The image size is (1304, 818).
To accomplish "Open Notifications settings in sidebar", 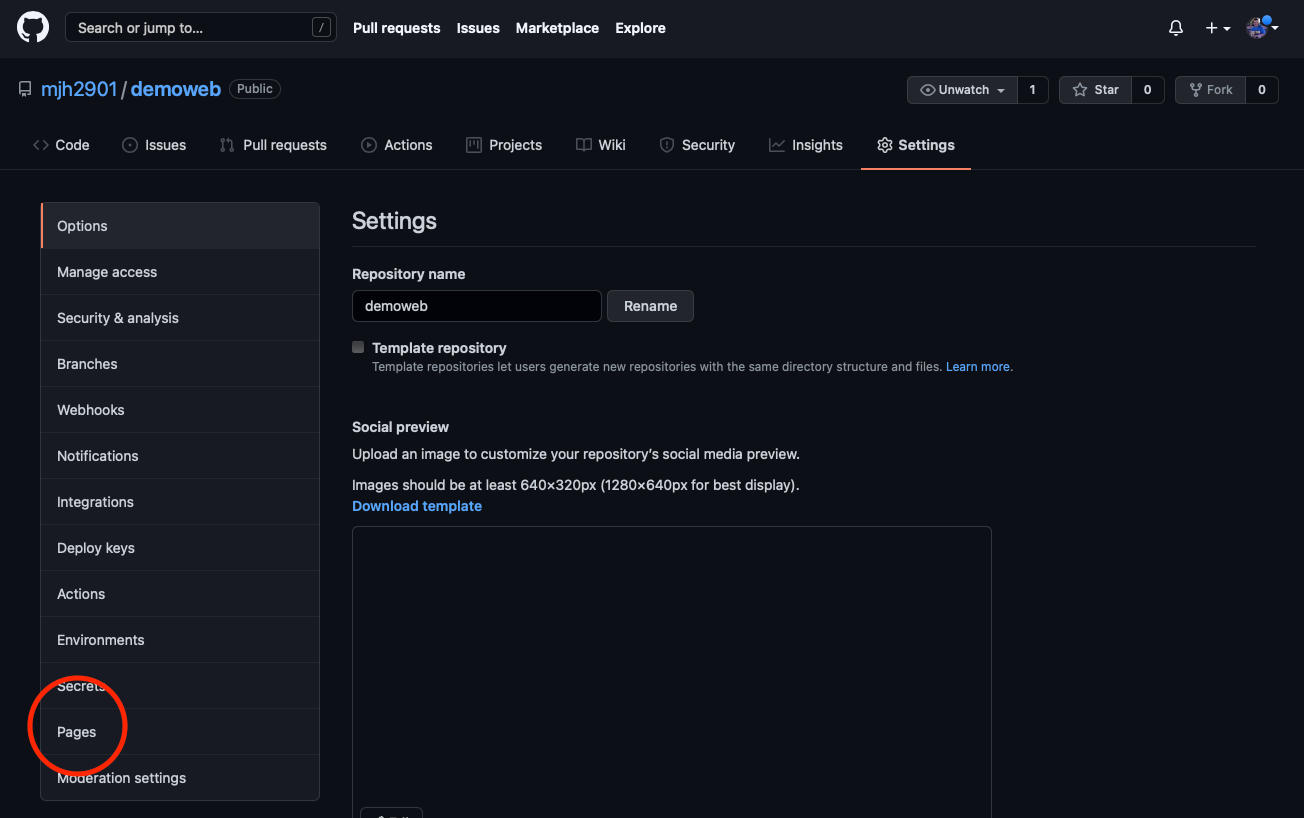I will (180, 456).
